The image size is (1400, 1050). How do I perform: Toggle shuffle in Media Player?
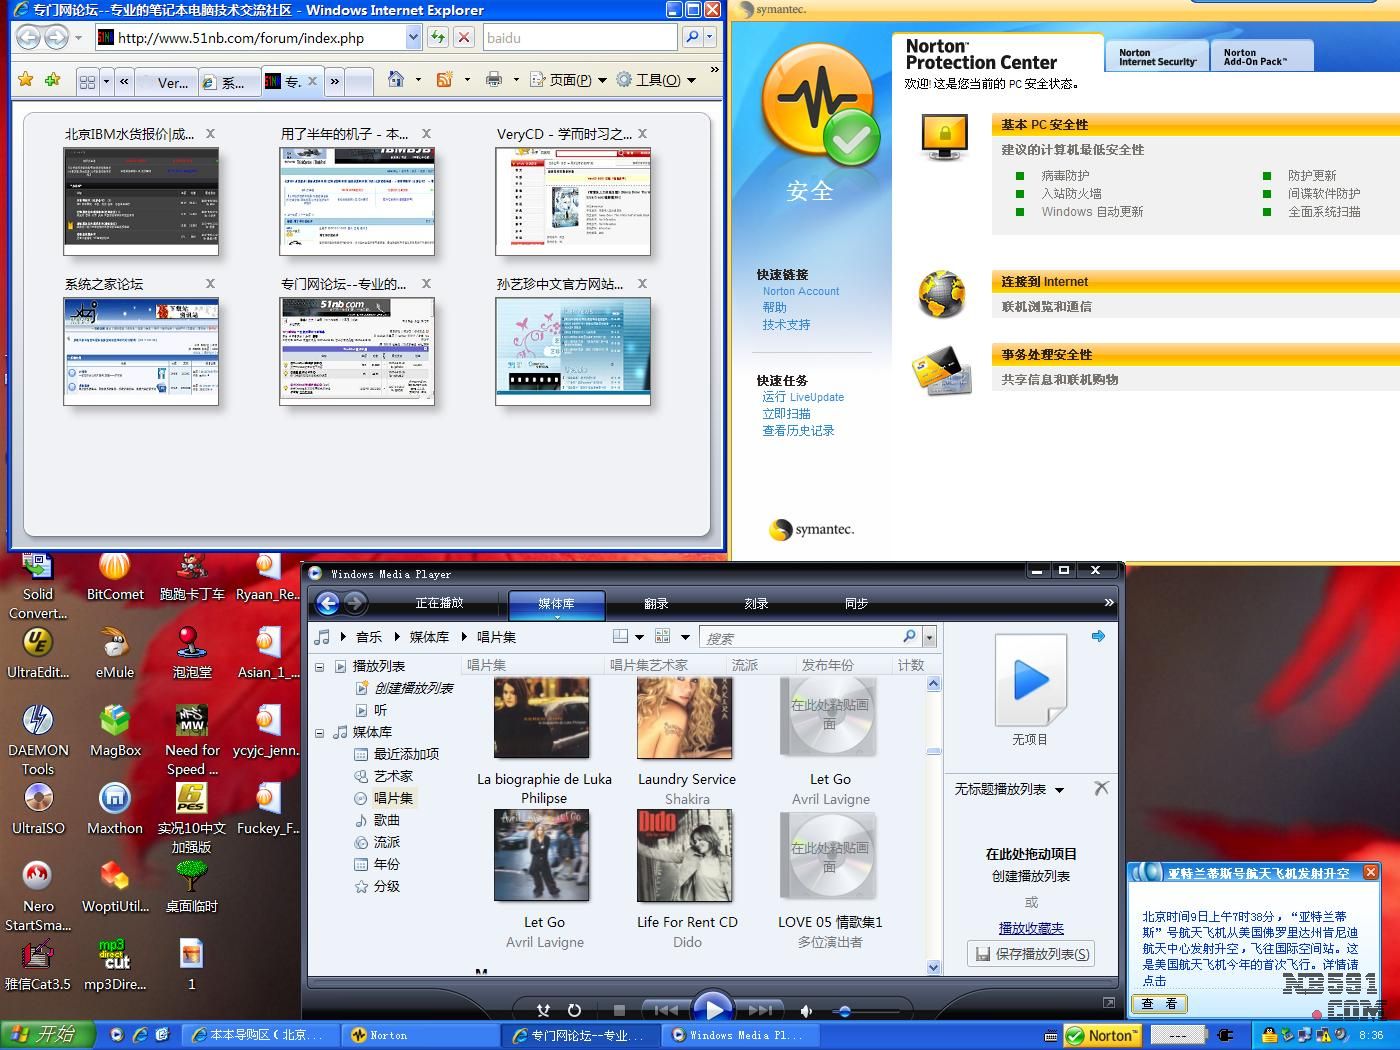coord(543,1011)
